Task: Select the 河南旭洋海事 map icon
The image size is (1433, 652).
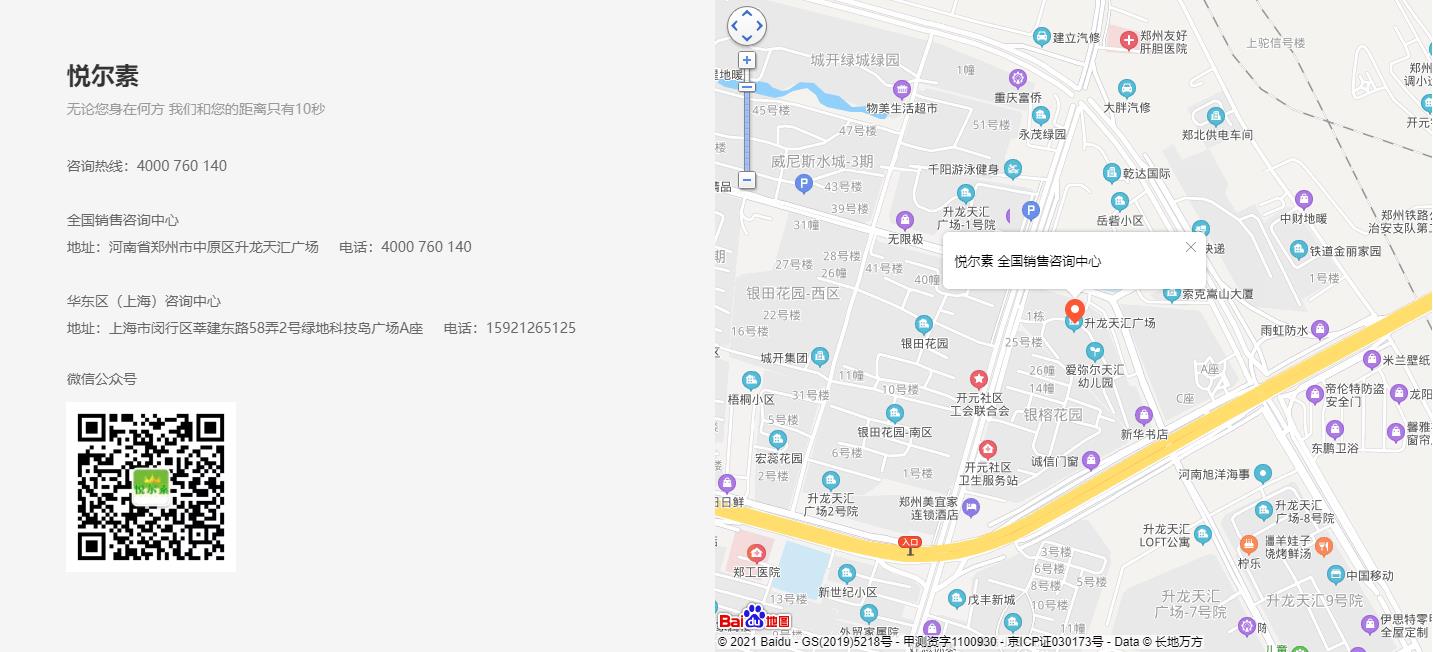Action: [x=1263, y=473]
